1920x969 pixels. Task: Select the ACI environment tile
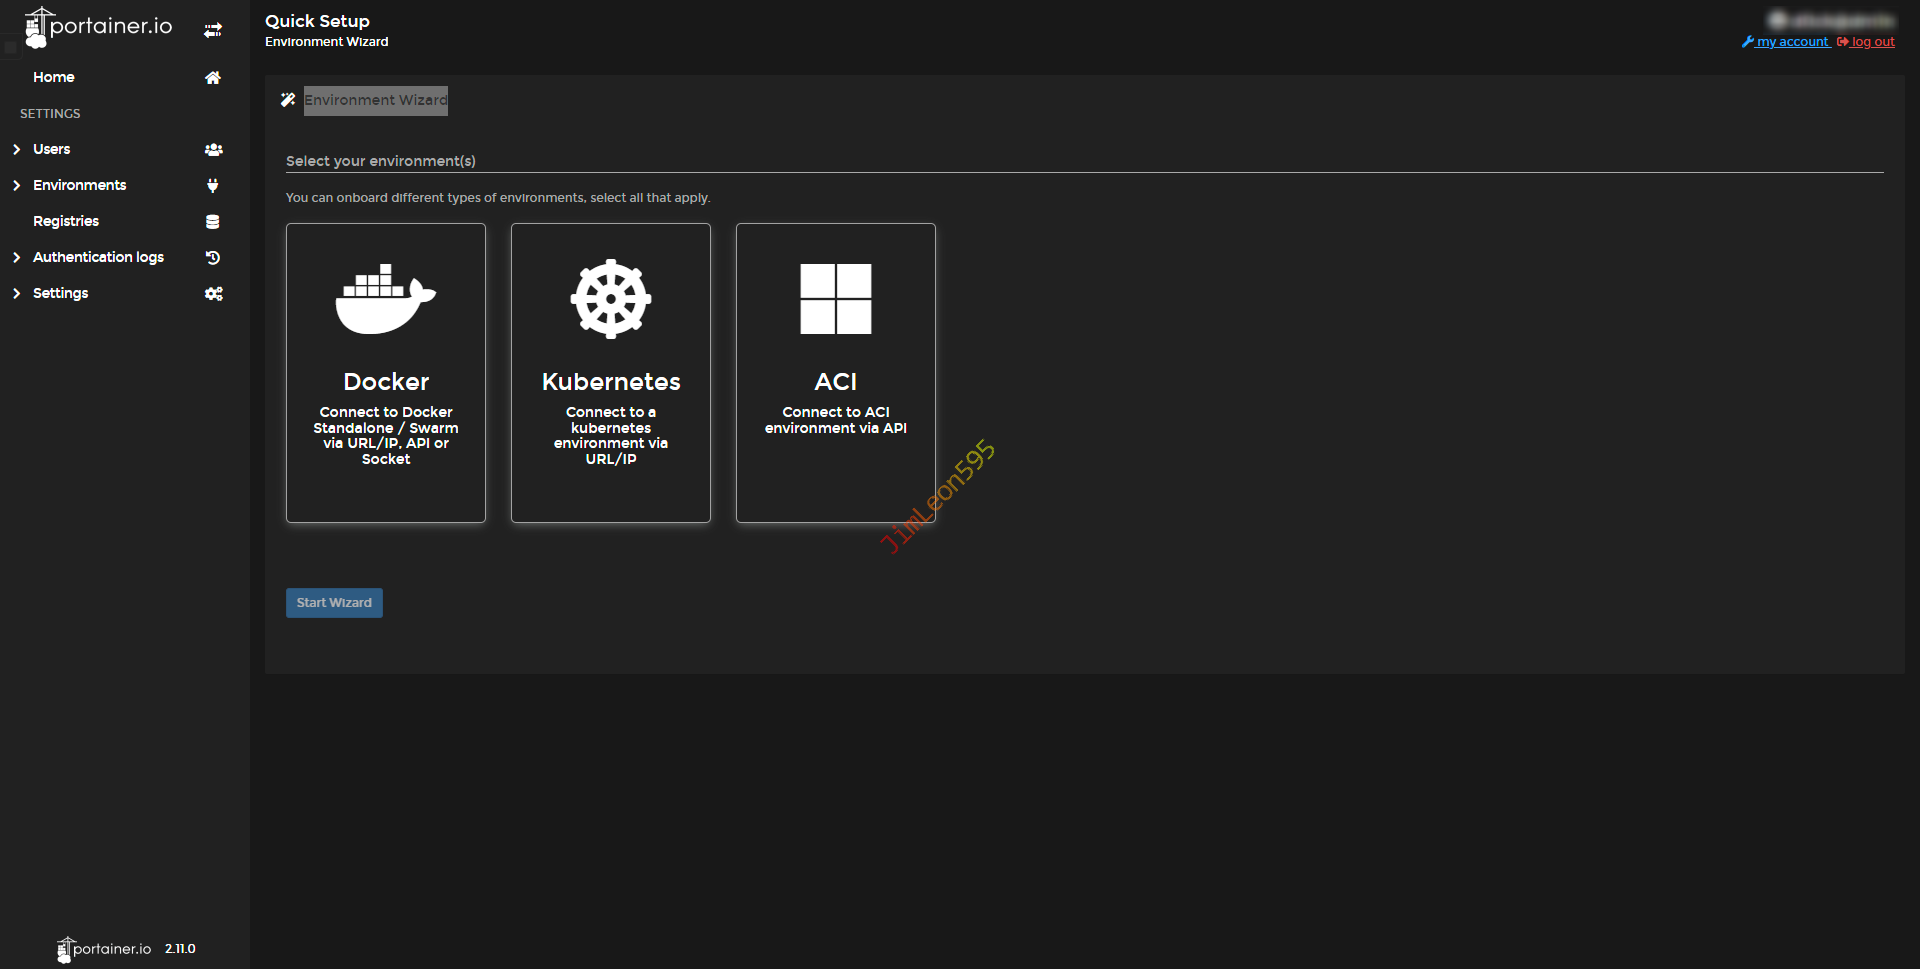pos(836,372)
